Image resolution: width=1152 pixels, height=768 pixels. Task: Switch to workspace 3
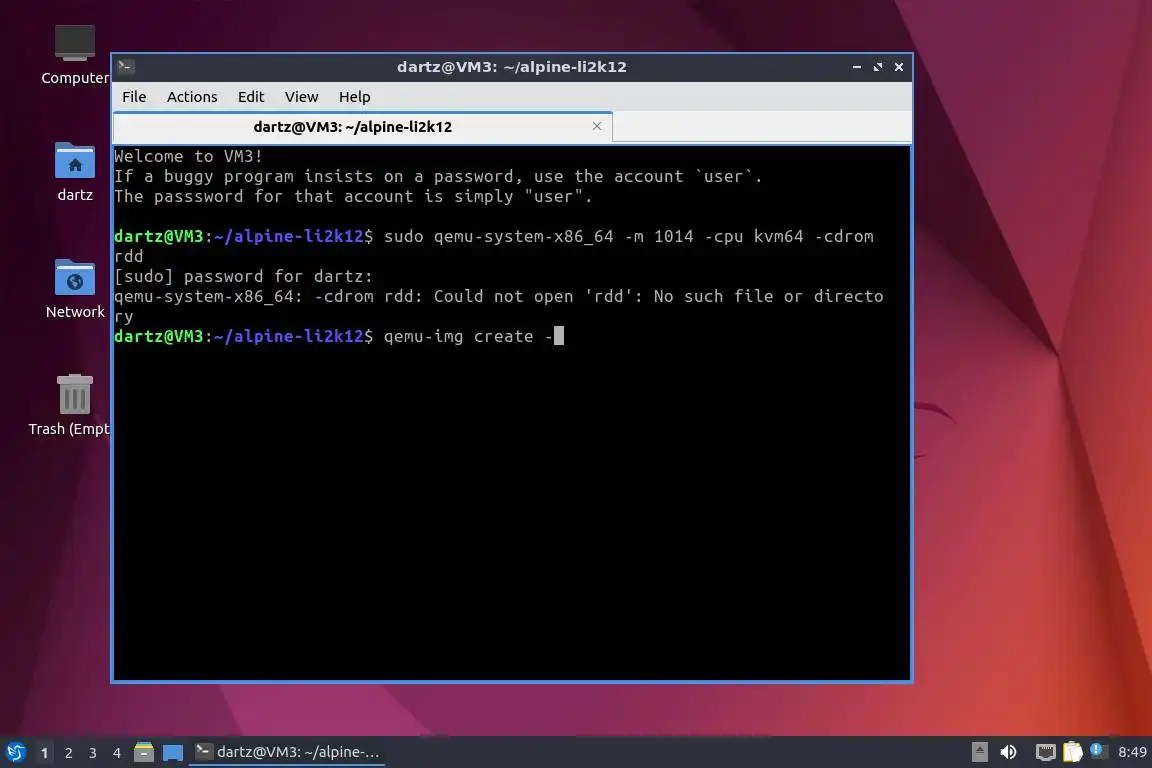point(93,753)
